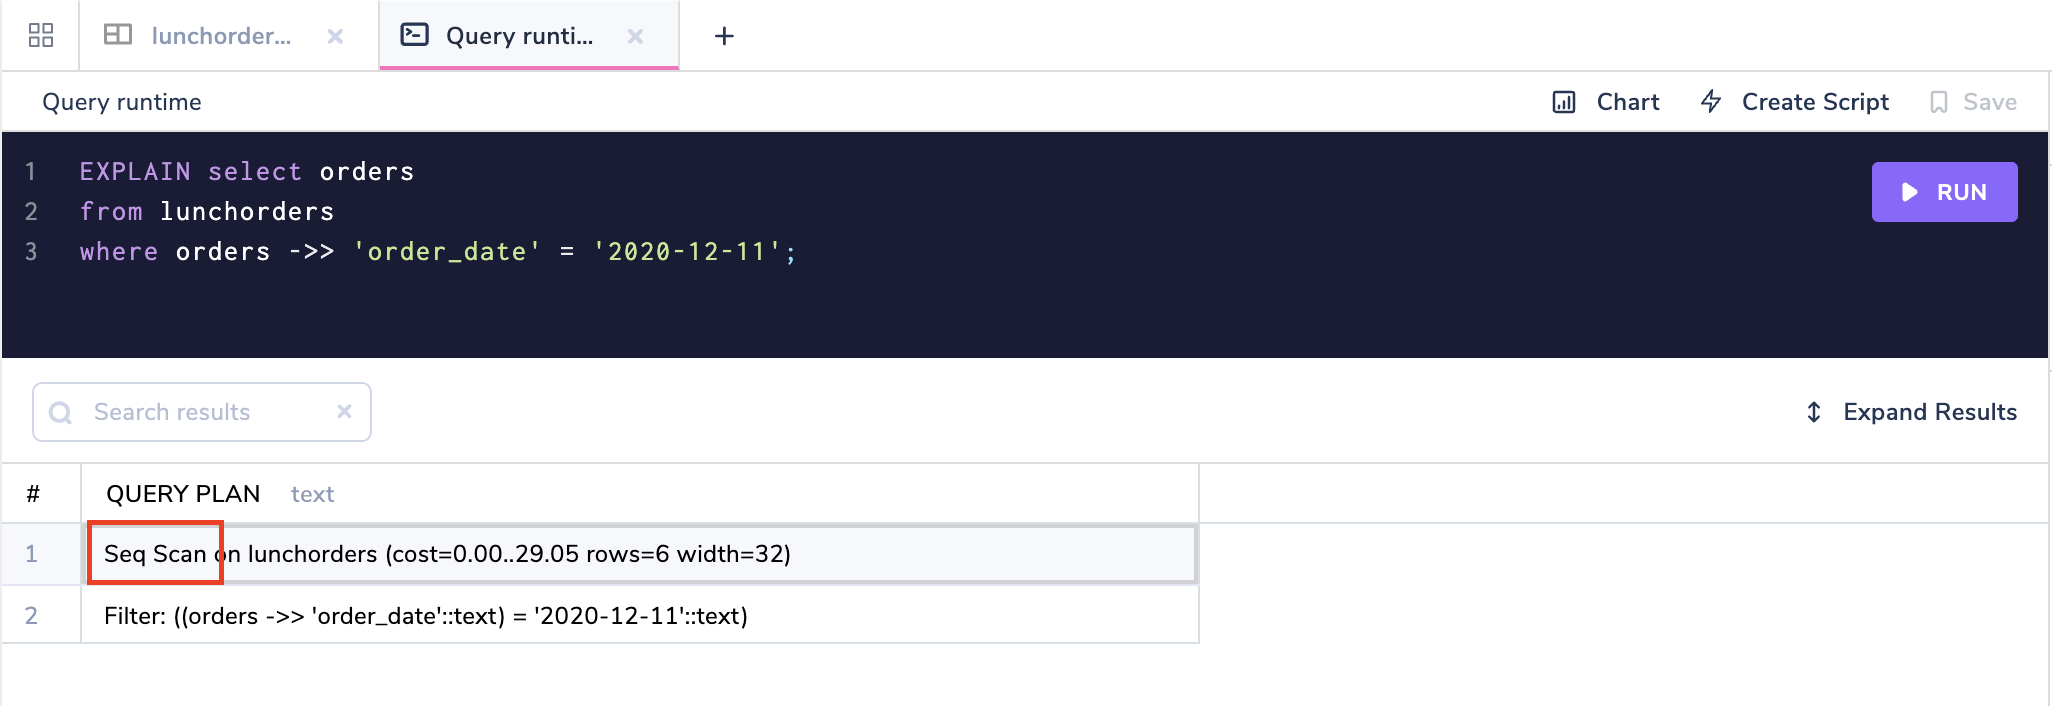Click the Query runtime title text
2052x706 pixels.
122,102
